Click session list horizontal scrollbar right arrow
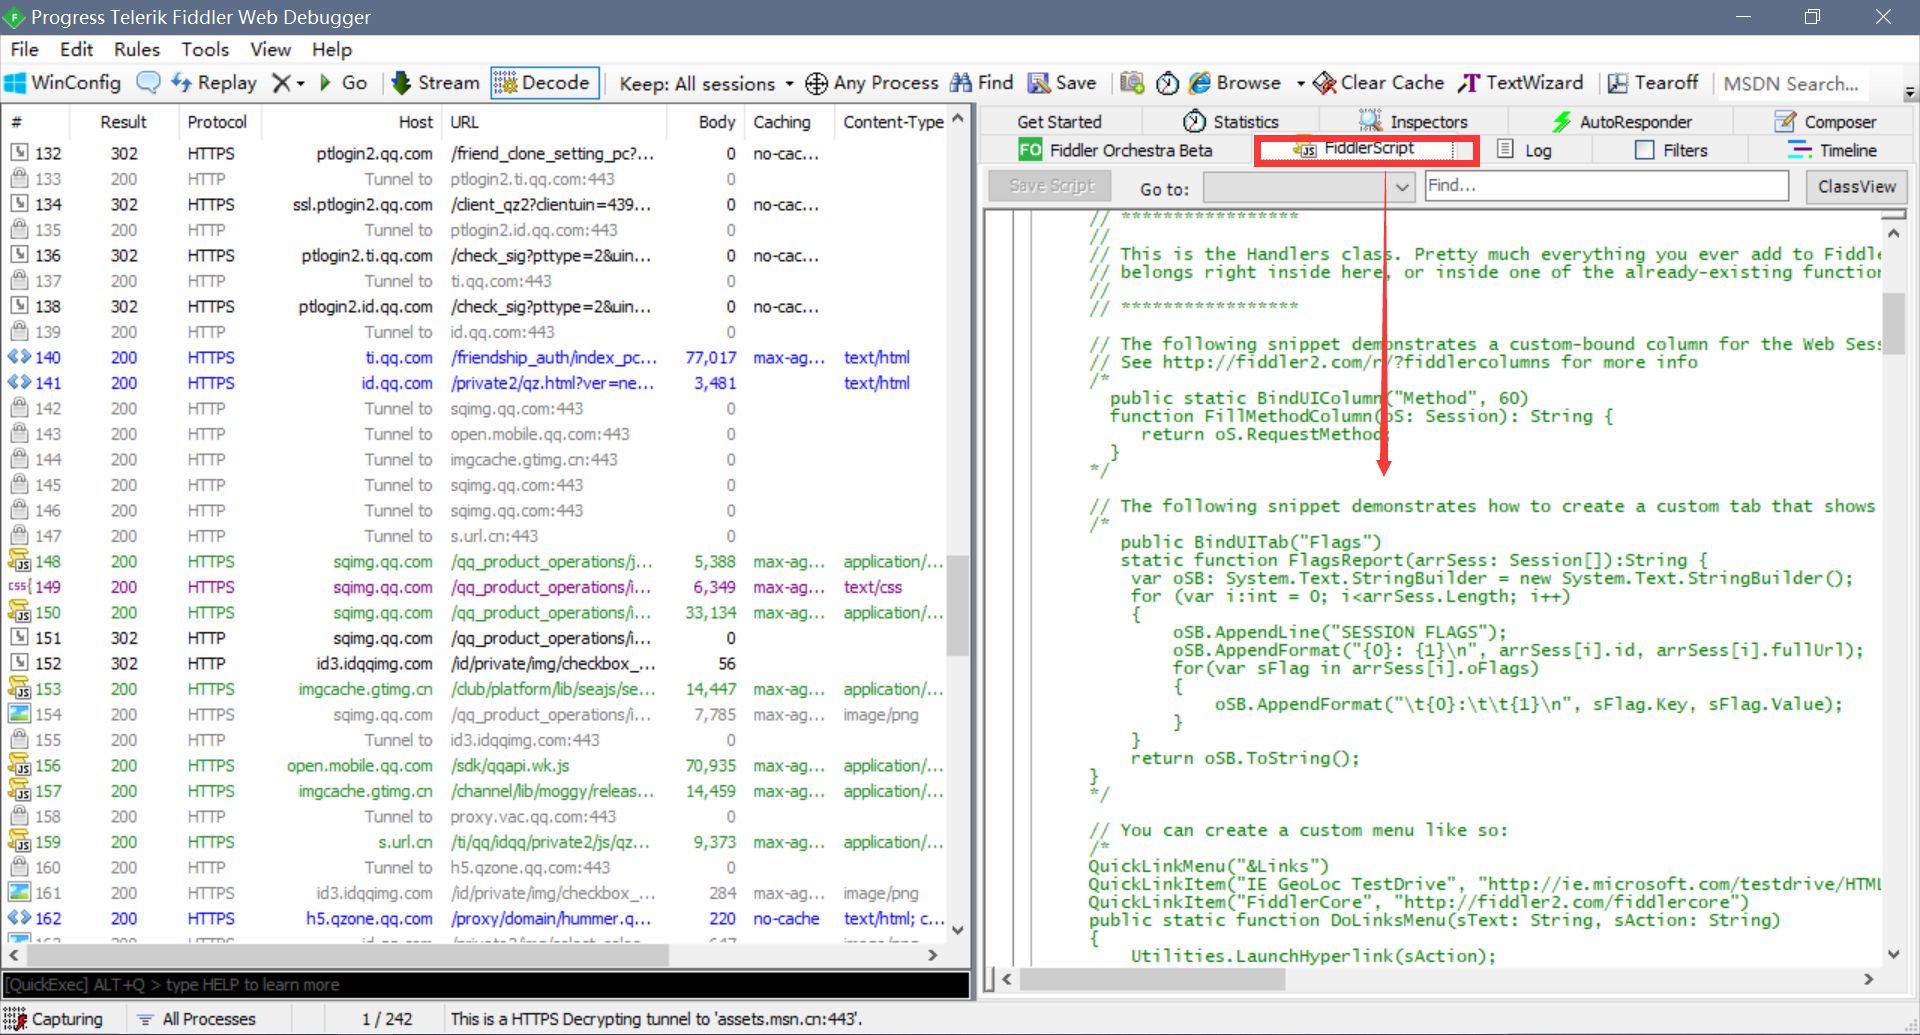The height and width of the screenshot is (1035, 1920). pyautogui.click(x=932, y=955)
